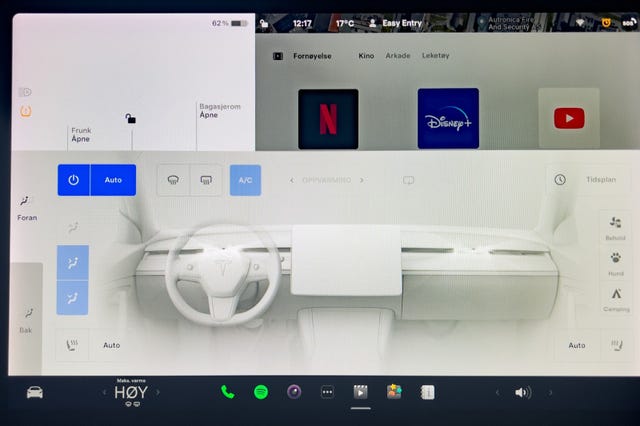Tap the orange alarm notification icon
This screenshot has width=640, height=426.
click(606, 23)
